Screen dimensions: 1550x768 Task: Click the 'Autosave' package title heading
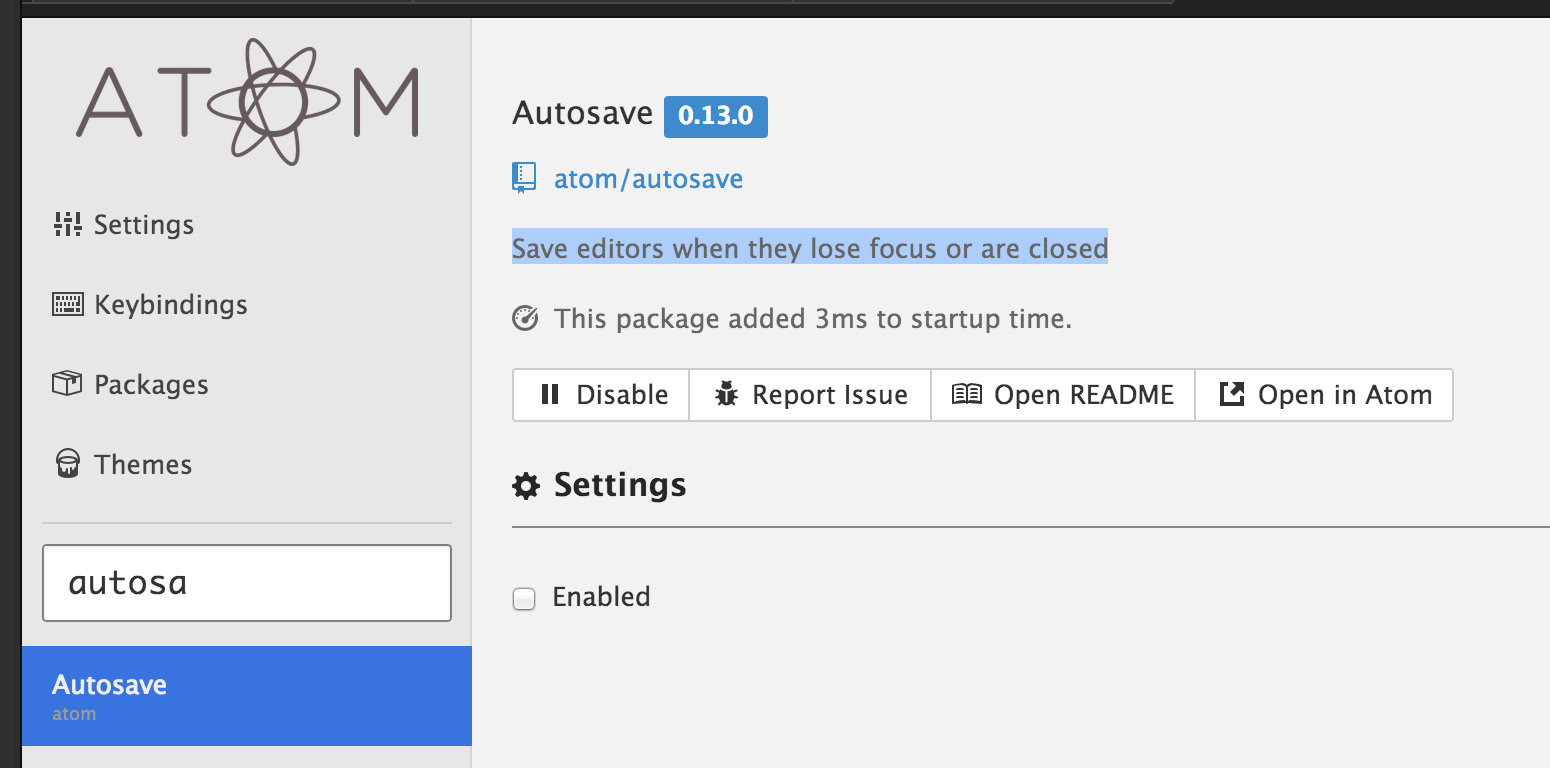pyautogui.click(x=582, y=114)
